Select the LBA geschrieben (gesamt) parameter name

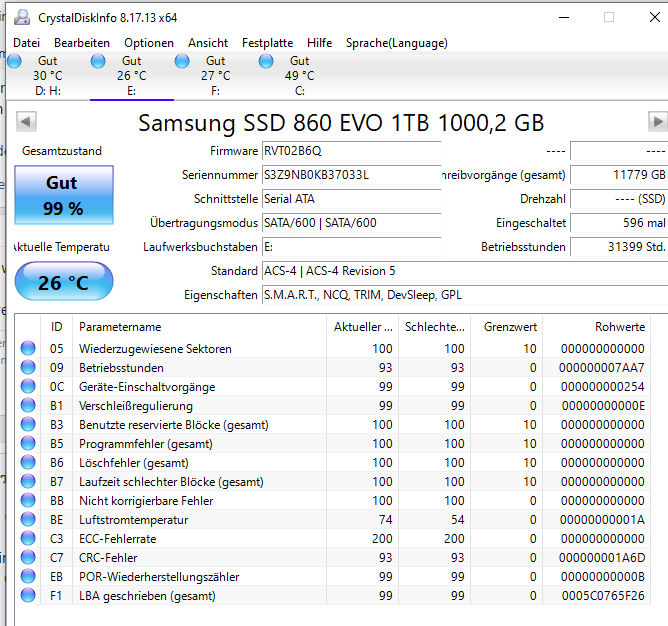click(147, 596)
